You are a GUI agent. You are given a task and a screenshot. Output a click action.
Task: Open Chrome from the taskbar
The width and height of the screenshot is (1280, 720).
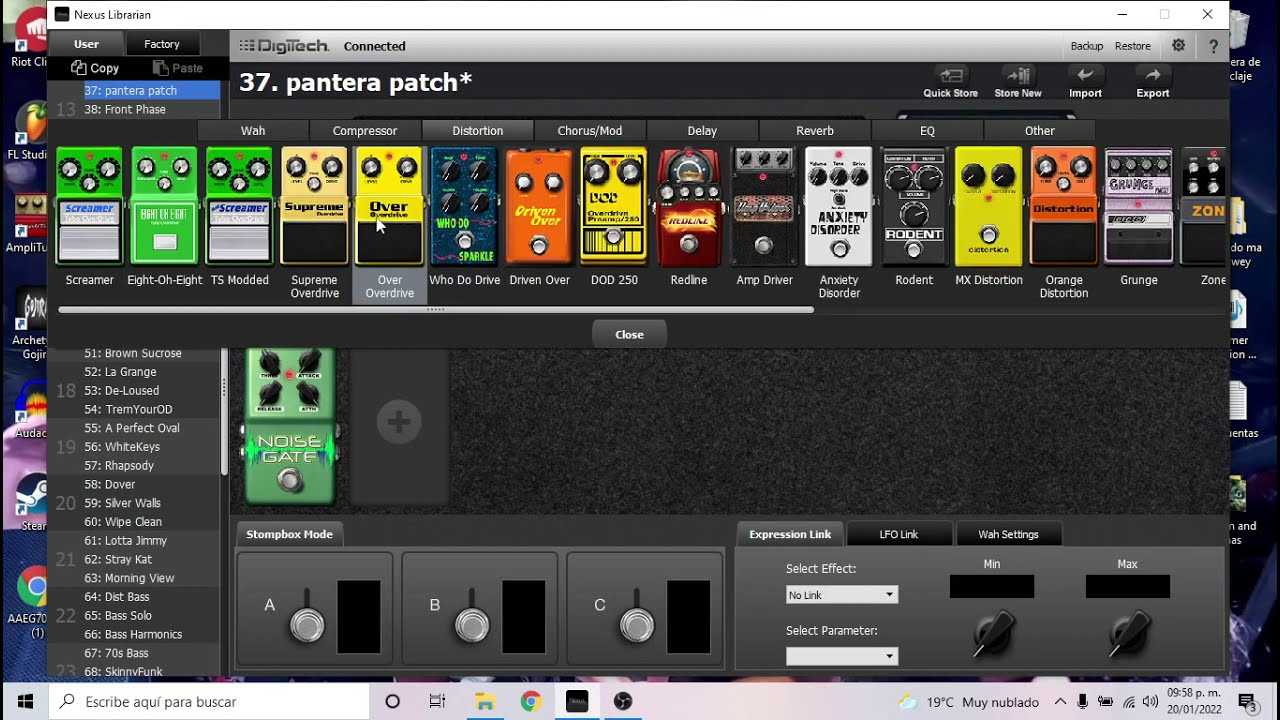[x=530, y=701]
